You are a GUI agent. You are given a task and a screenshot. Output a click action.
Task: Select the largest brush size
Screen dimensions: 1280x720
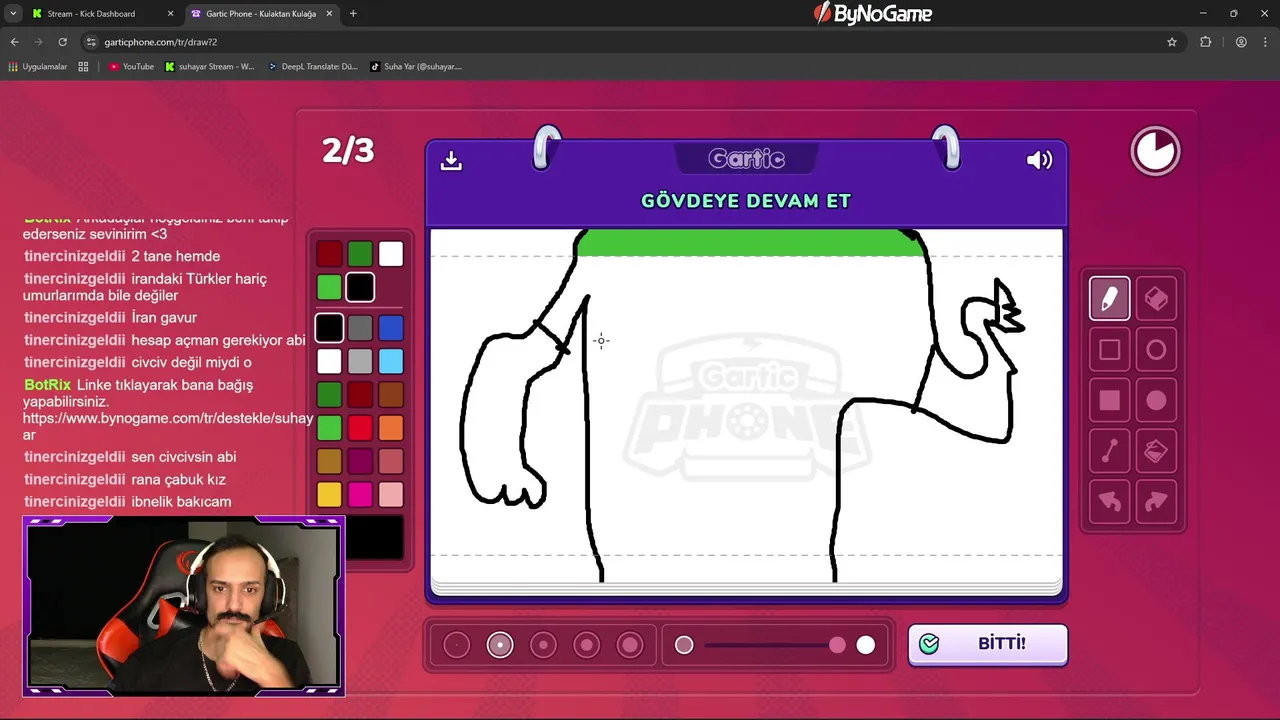tap(630, 645)
